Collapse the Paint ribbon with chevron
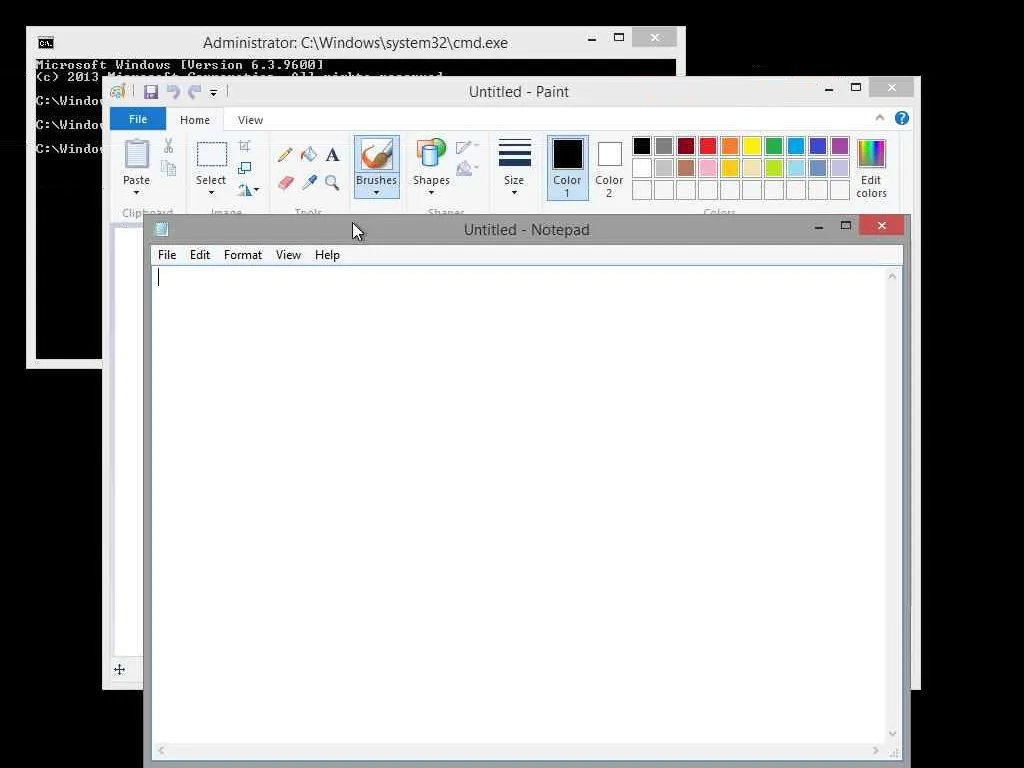The height and width of the screenshot is (768, 1024). click(x=880, y=118)
